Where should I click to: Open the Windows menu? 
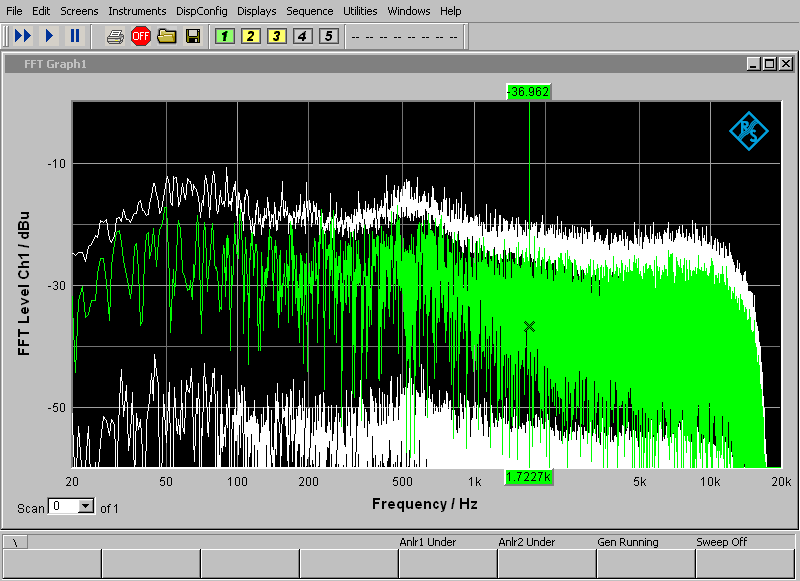click(x=409, y=11)
